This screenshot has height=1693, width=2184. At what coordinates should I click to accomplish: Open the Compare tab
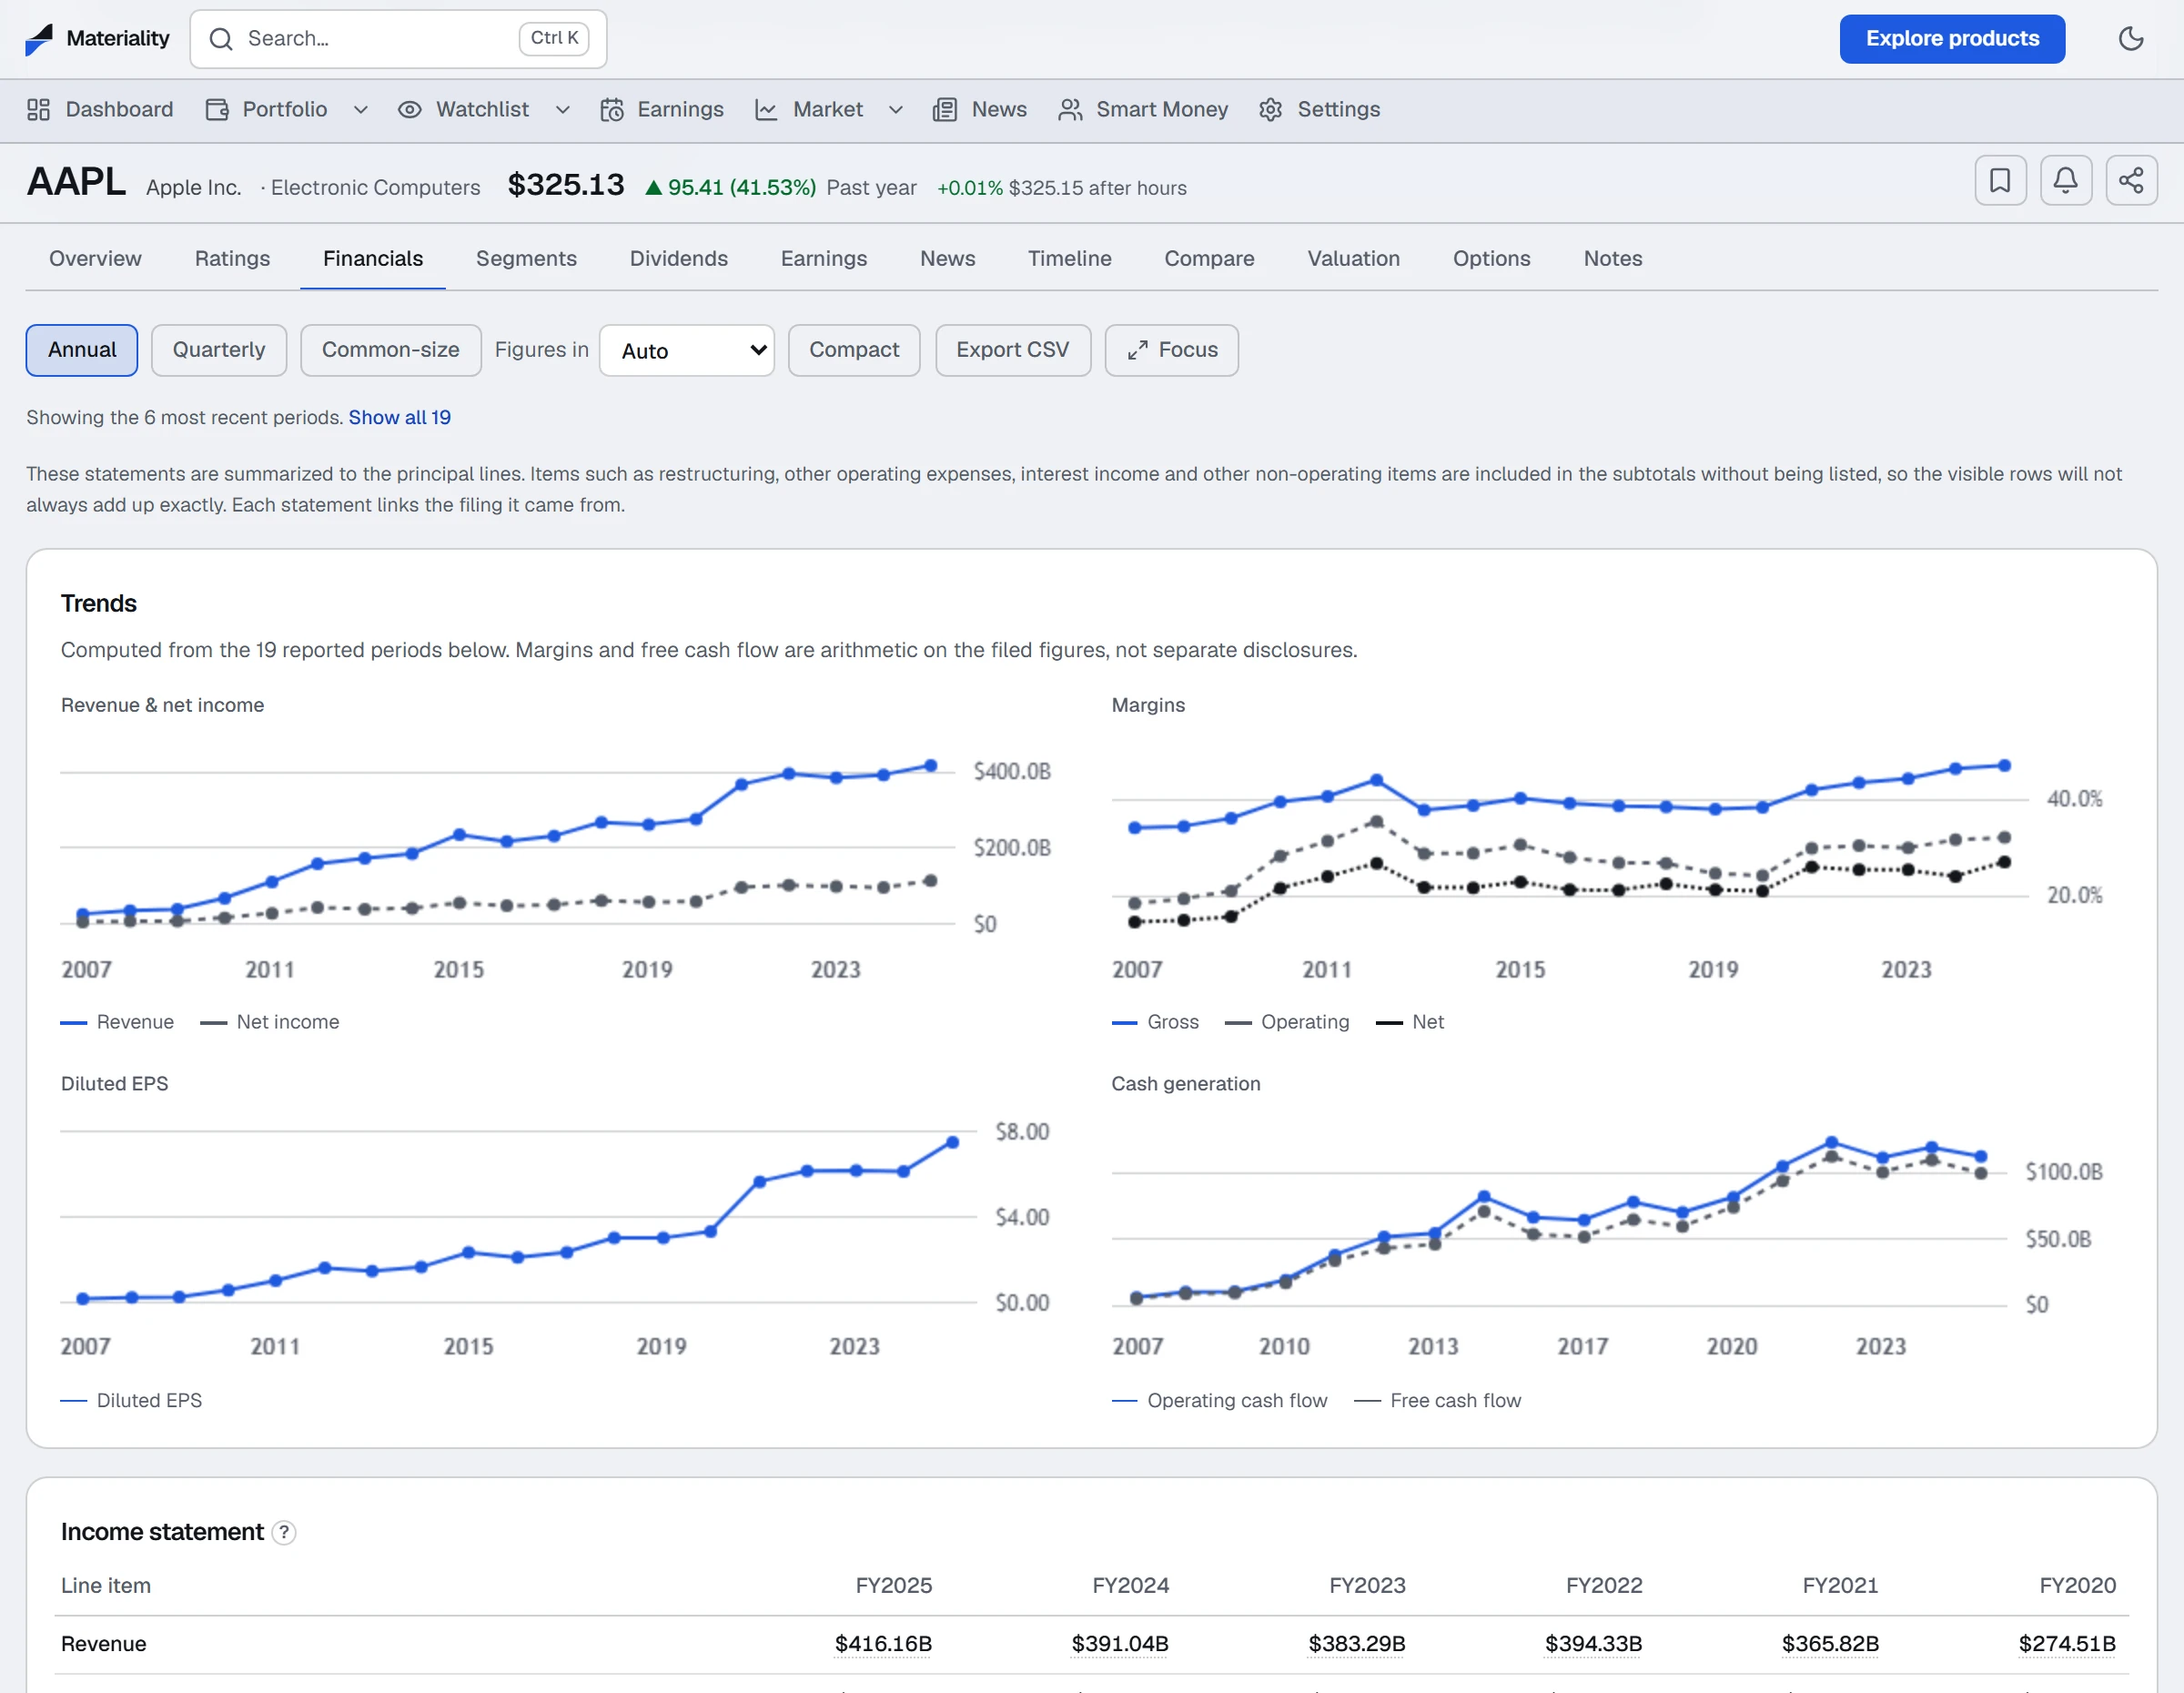pos(1209,258)
